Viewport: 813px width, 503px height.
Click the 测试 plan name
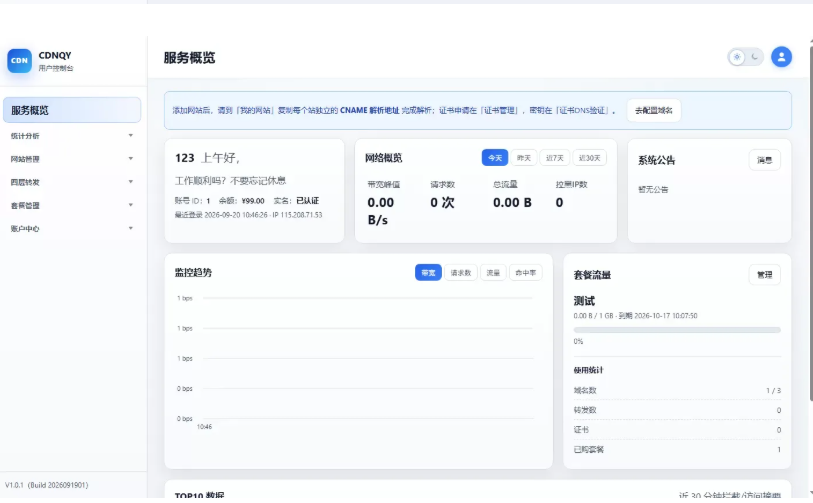584,301
